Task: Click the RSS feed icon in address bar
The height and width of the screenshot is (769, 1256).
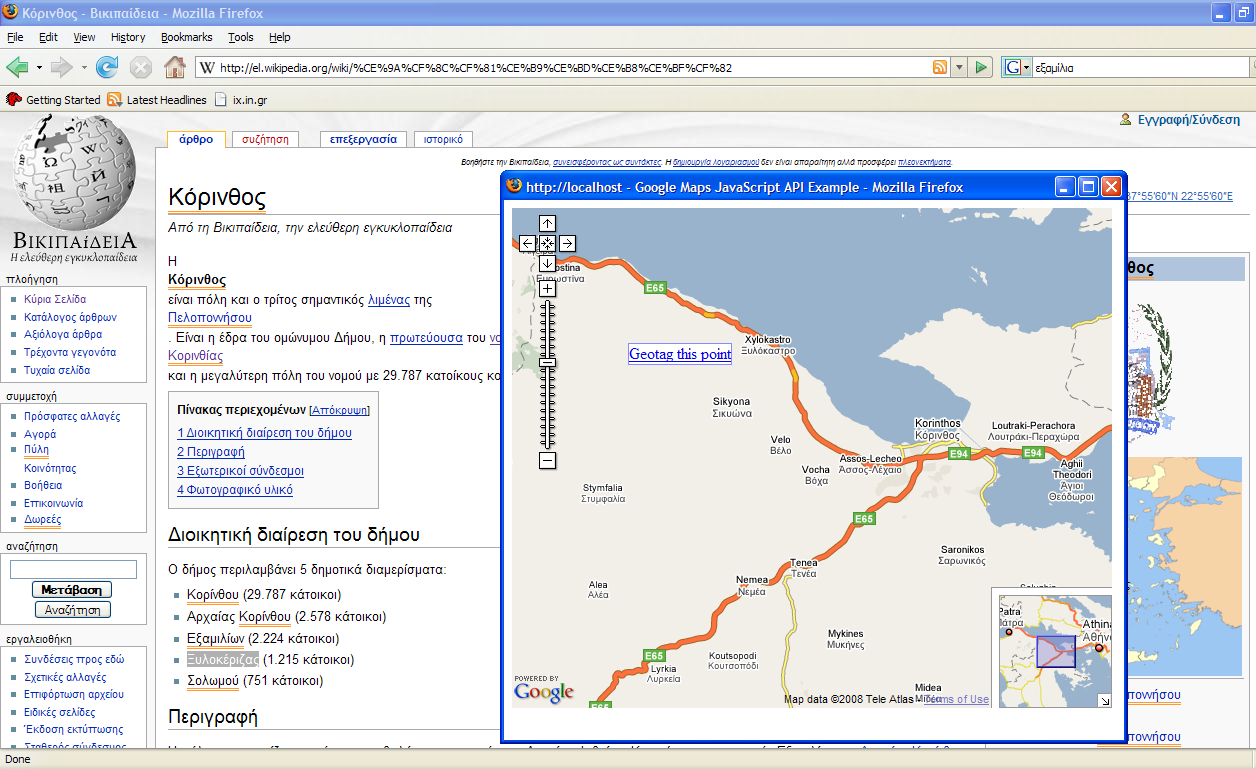Action: 940,68
